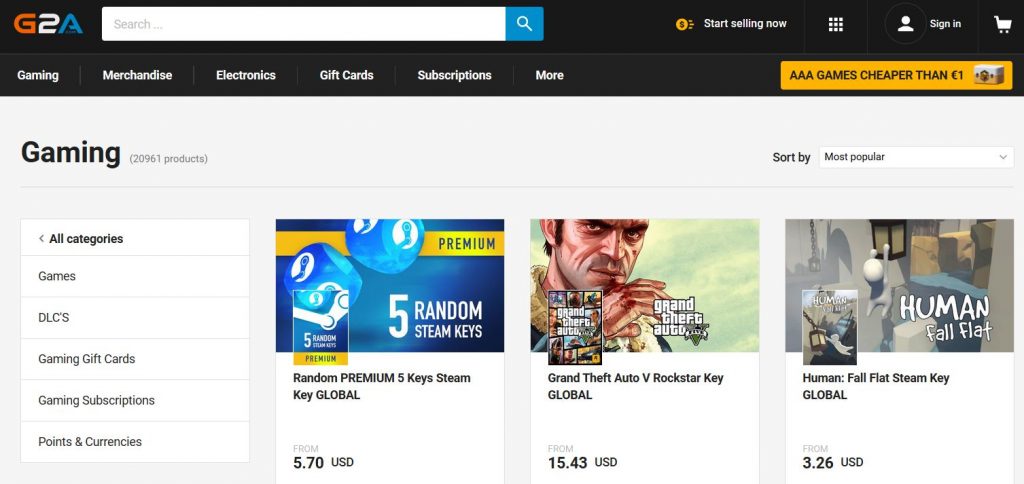
Task: Open Random PREMIUM 5 Keys Steam Key title
Action: tap(381, 386)
